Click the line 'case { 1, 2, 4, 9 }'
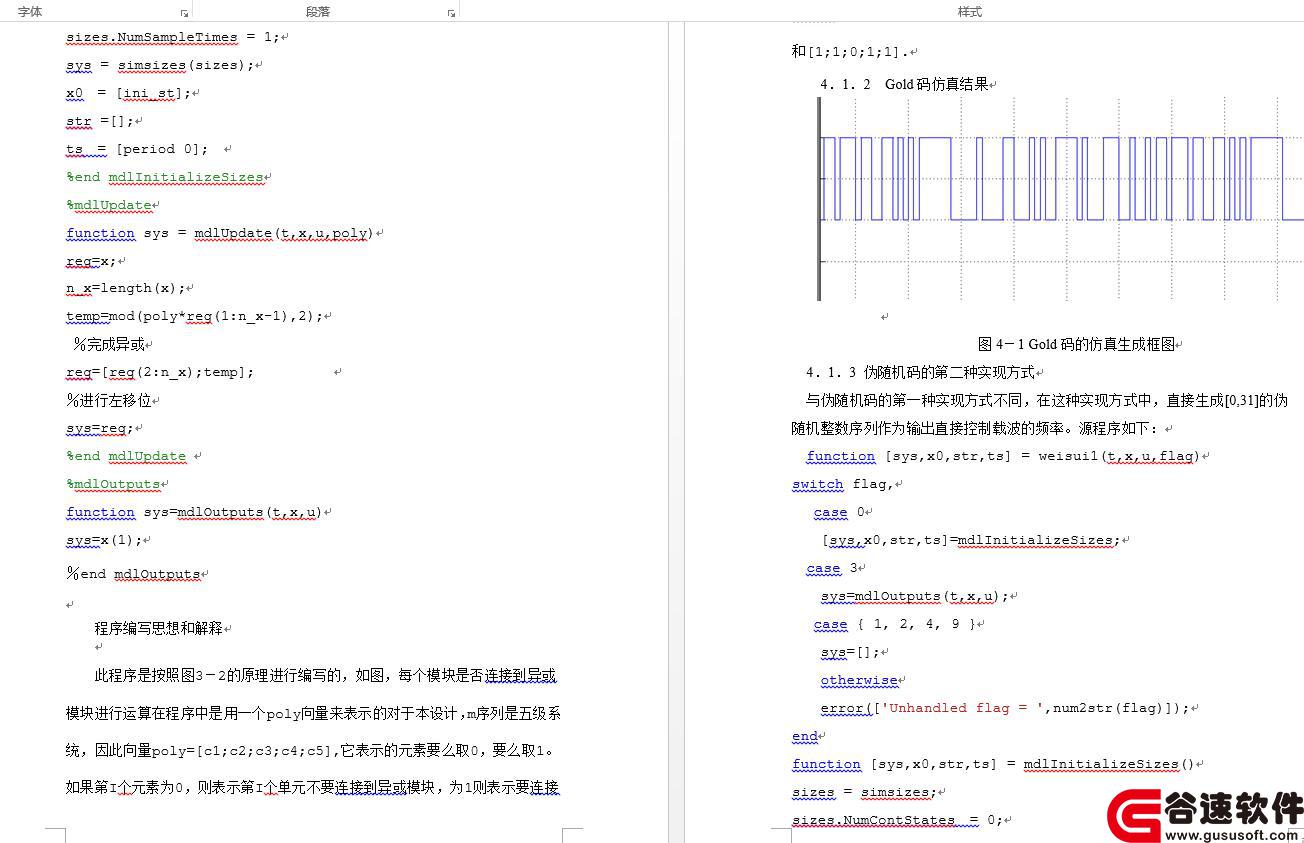This screenshot has width=1304, height=843. 895,624
